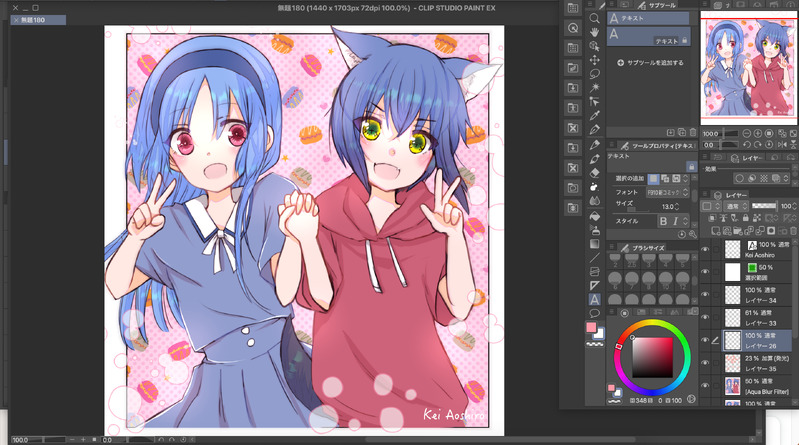Image resolution: width=799 pixels, height=445 pixels.
Task: Open the ツールプロパティ panel tab
Action: 657,146
